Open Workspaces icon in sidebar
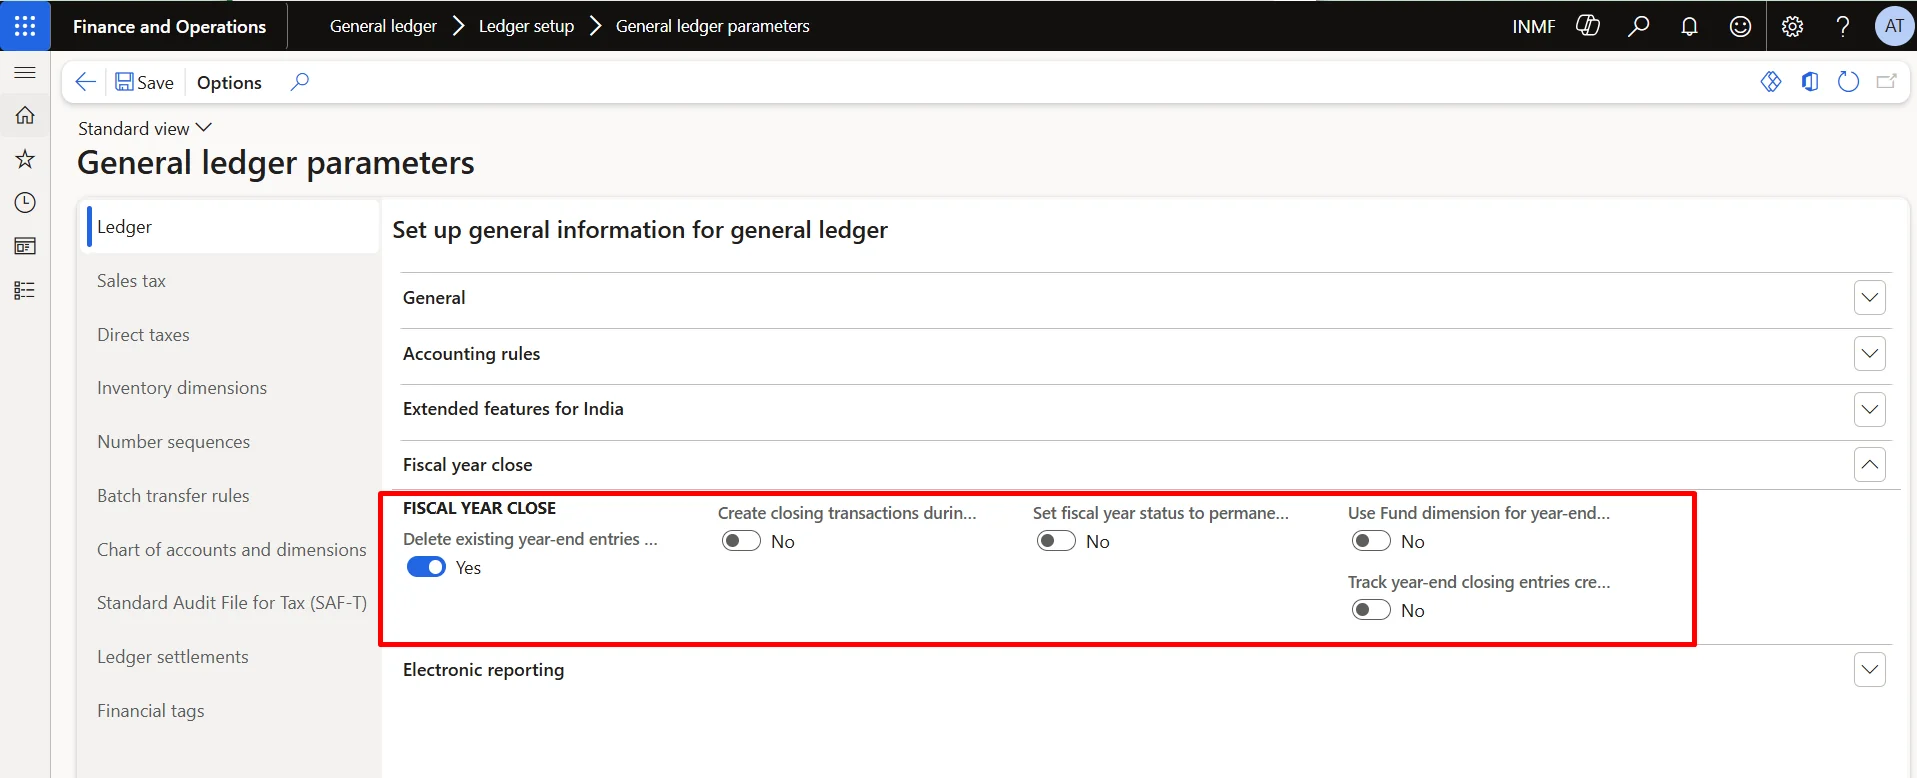This screenshot has height=778, width=1917. point(25,246)
